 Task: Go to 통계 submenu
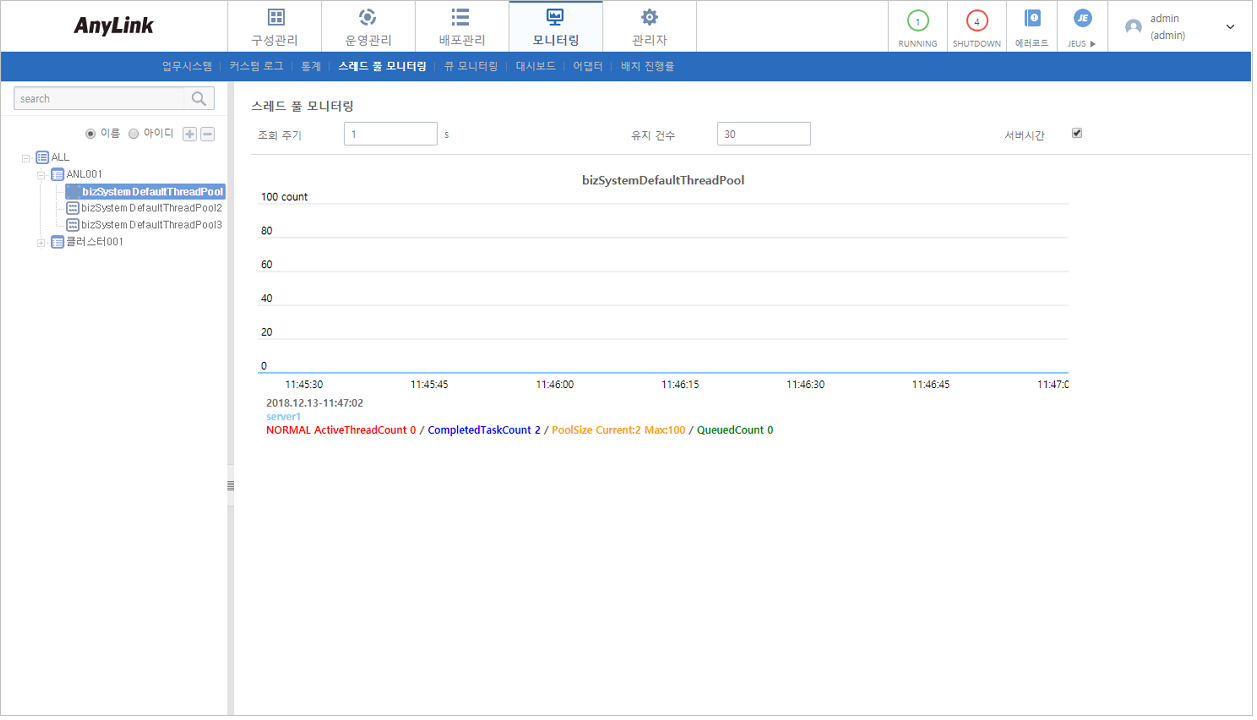pos(310,66)
